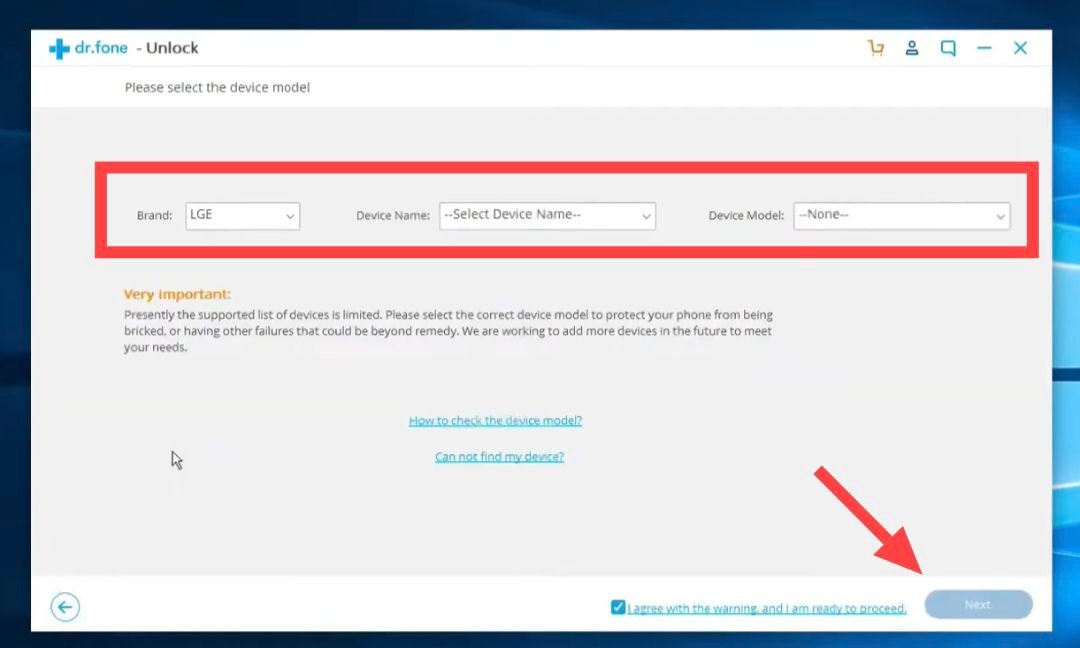Open 'How to check the device model?' link
Screen dimensions: 1080x648
pyautogui.click(x=495, y=420)
